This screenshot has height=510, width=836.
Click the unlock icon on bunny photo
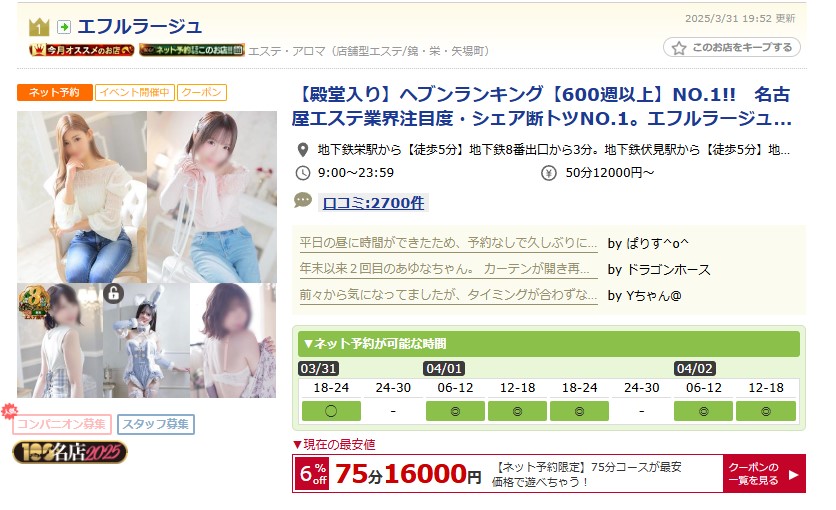(113, 293)
